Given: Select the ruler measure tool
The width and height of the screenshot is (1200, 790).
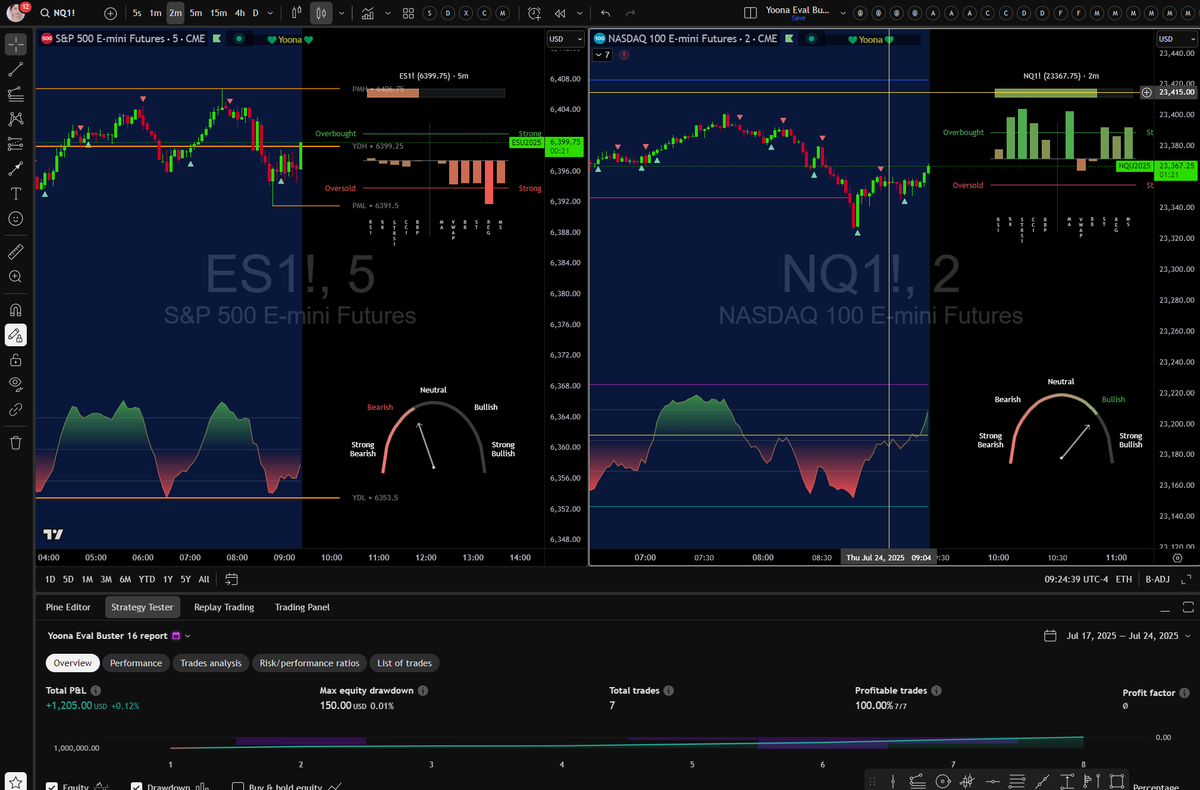Looking at the screenshot, I should click(x=16, y=251).
